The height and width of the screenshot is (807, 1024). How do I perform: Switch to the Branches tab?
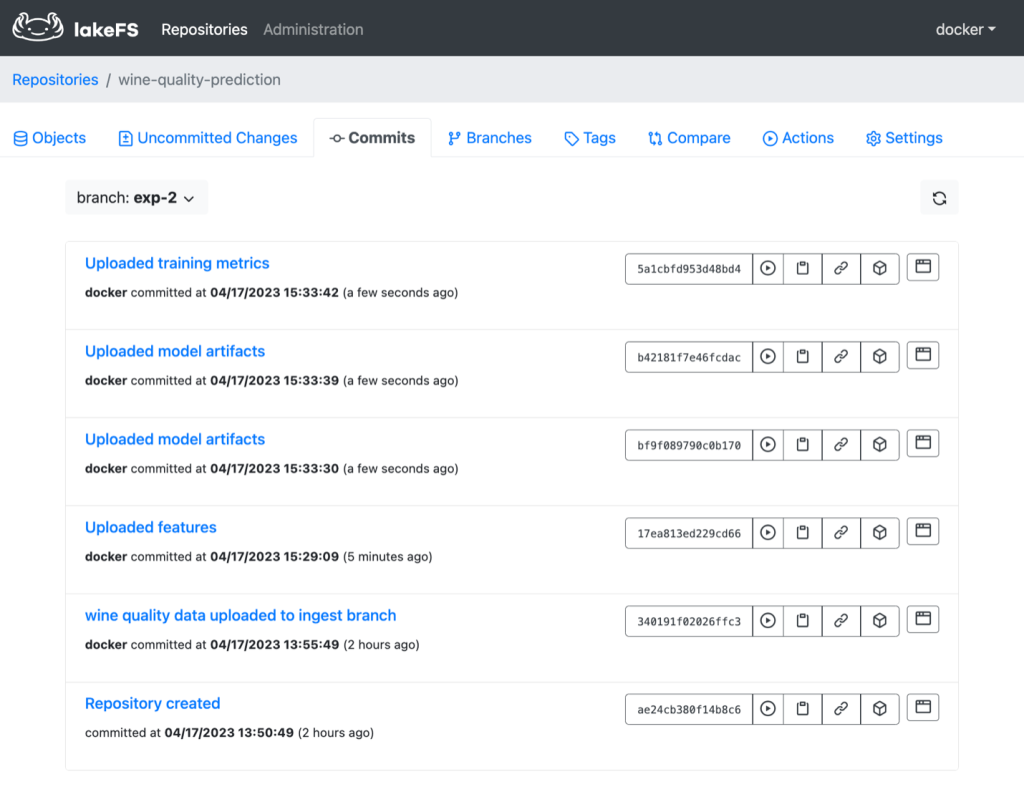(x=490, y=138)
